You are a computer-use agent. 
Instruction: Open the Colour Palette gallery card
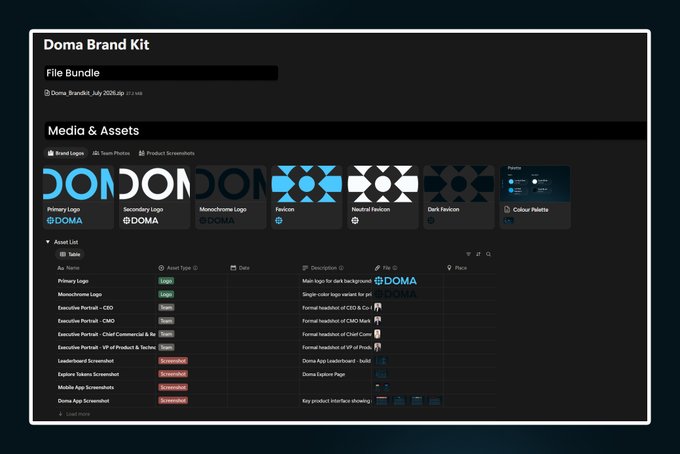tap(535, 197)
